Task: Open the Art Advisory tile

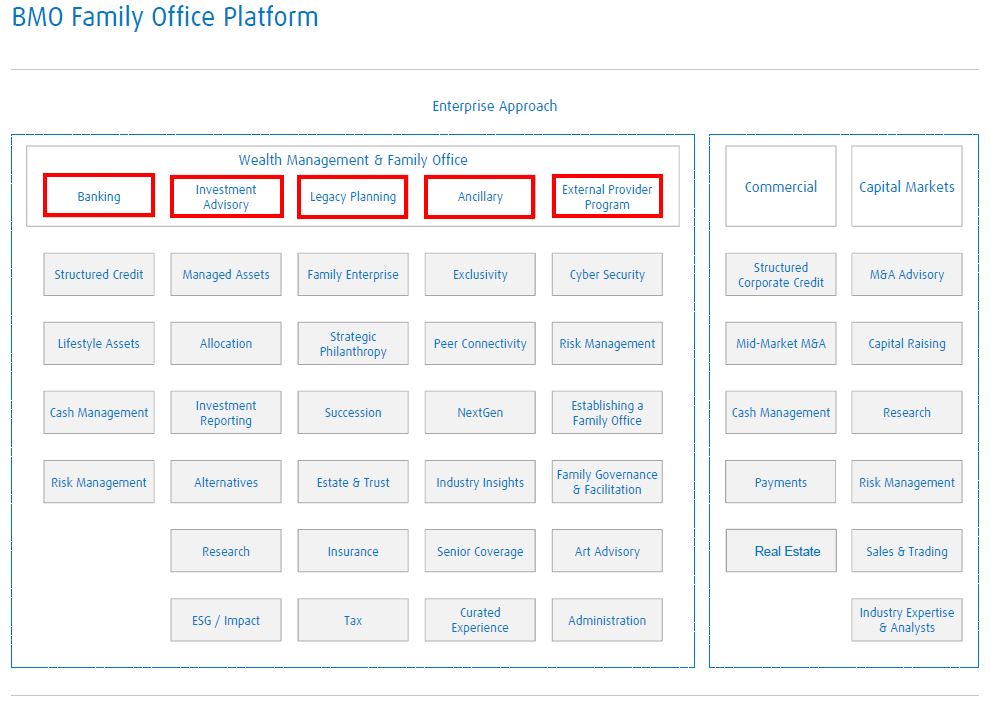Action: [607, 551]
